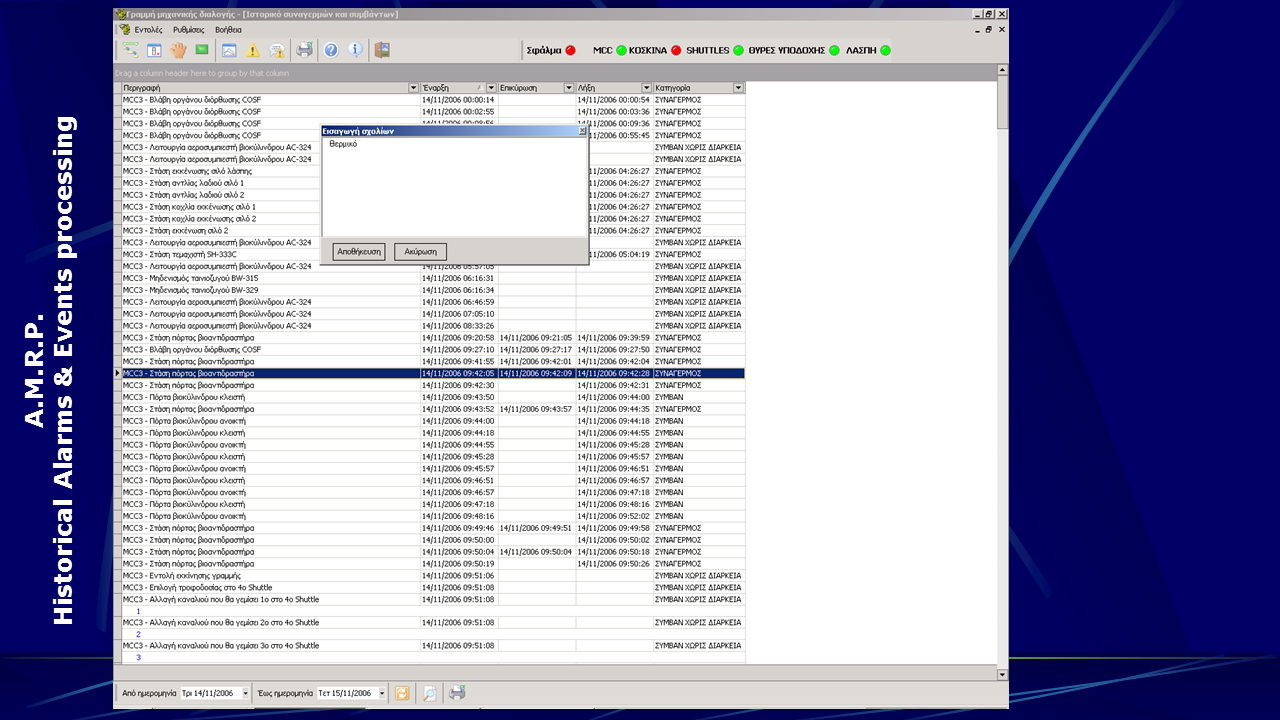1280x720 pixels.
Task: Open the Ρυθμίσεις menu
Action: click(189, 30)
